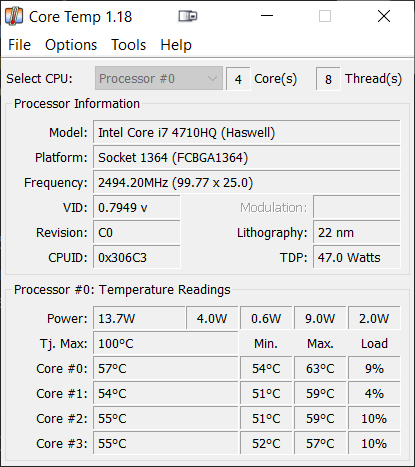Viewport: 415px width, 467px height.
Task: Click Core #2 minimum temperature field
Action: (x=266, y=418)
